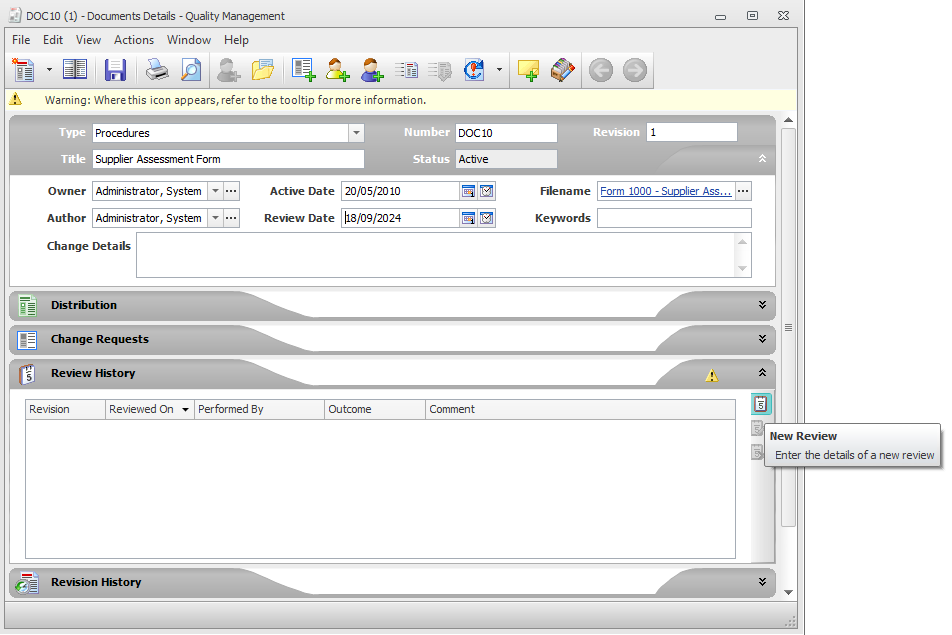This screenshot has height=635, width=952.
Task: Open the Review Date calendar picker
Action: coord(468,218)
